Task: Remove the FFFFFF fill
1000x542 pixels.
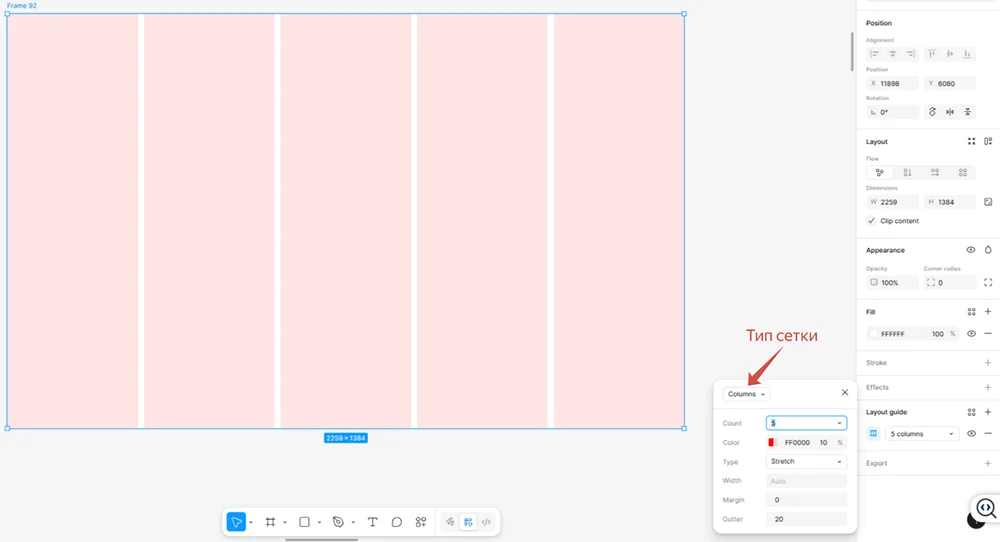Action: [x=988, y=333]
